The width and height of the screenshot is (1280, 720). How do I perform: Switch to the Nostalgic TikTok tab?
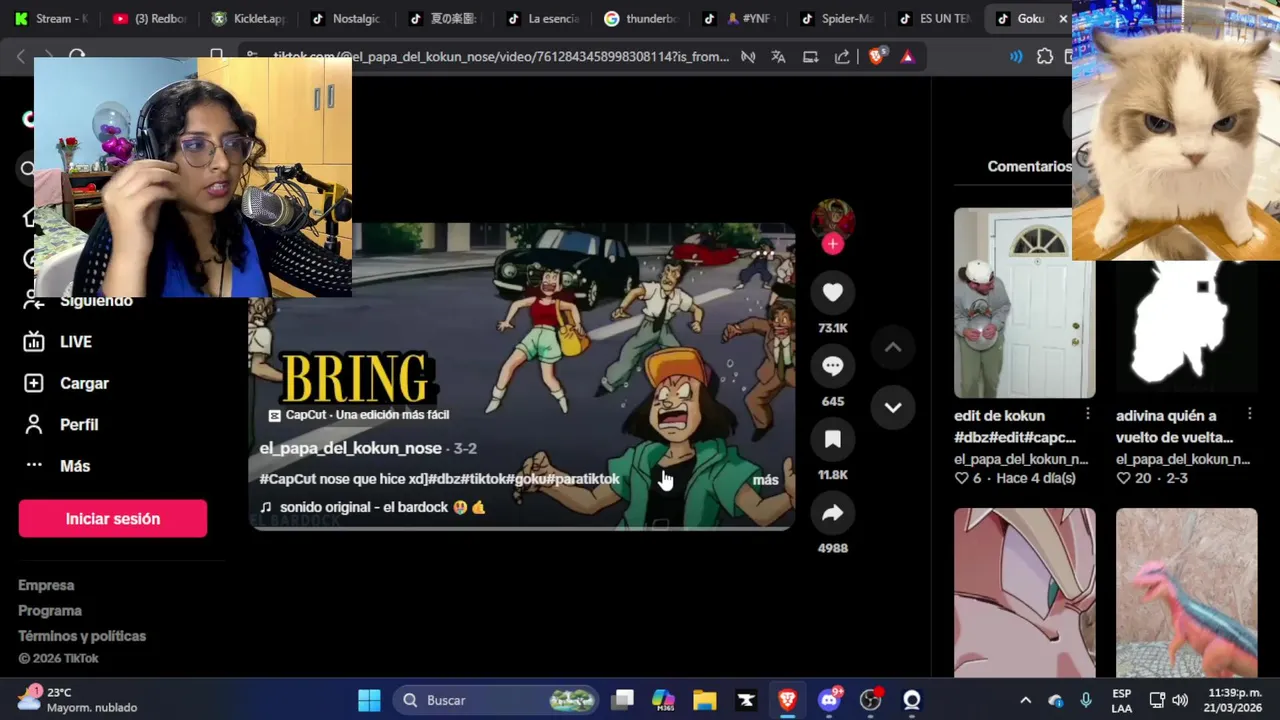[346, 18]
